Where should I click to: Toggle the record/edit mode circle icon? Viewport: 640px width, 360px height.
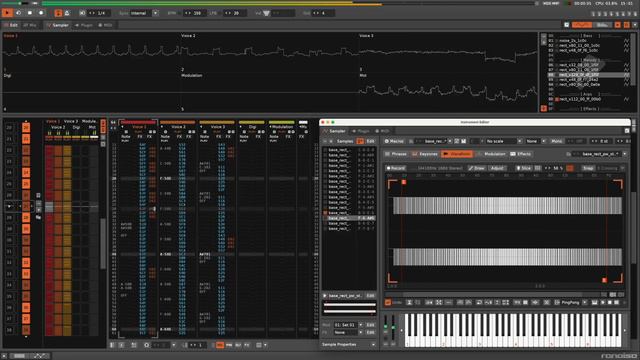(x=41, y=13)
